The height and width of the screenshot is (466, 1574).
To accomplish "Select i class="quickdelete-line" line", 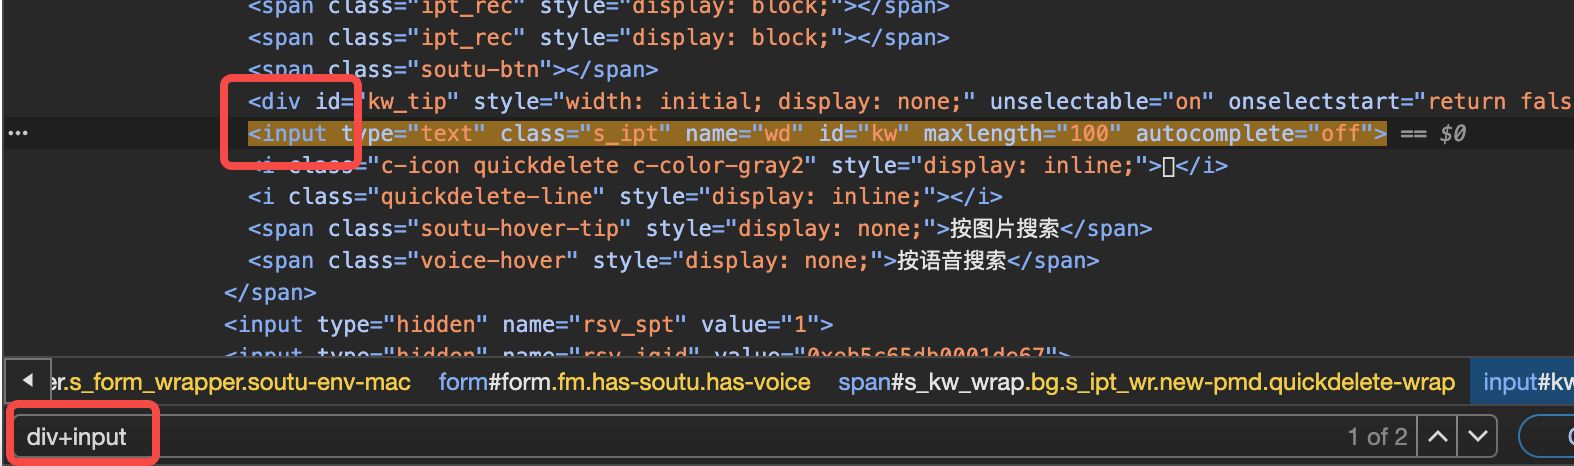I will [625, 196].
